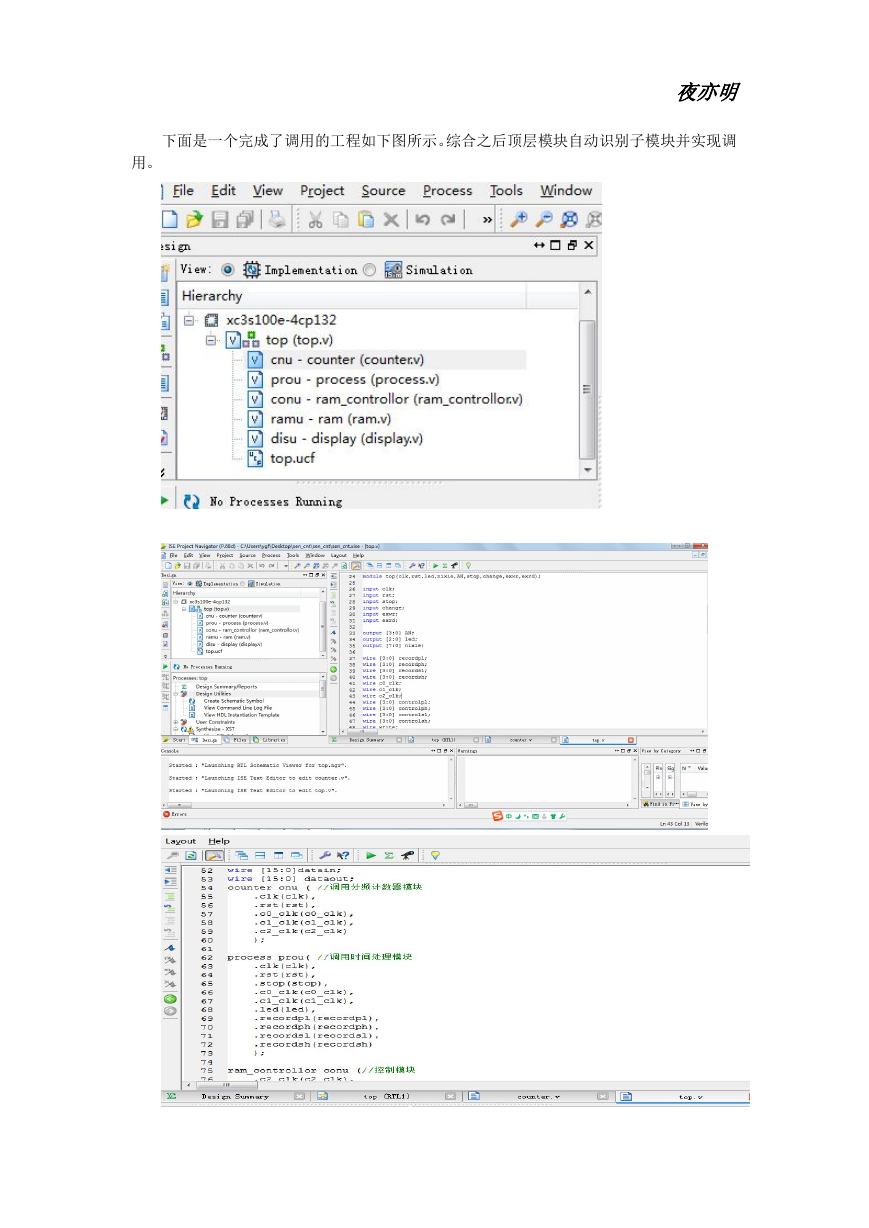
Task: Click refresh icon beside No Processes Running in enlarged screenshot
Action: tap(190, 501)
